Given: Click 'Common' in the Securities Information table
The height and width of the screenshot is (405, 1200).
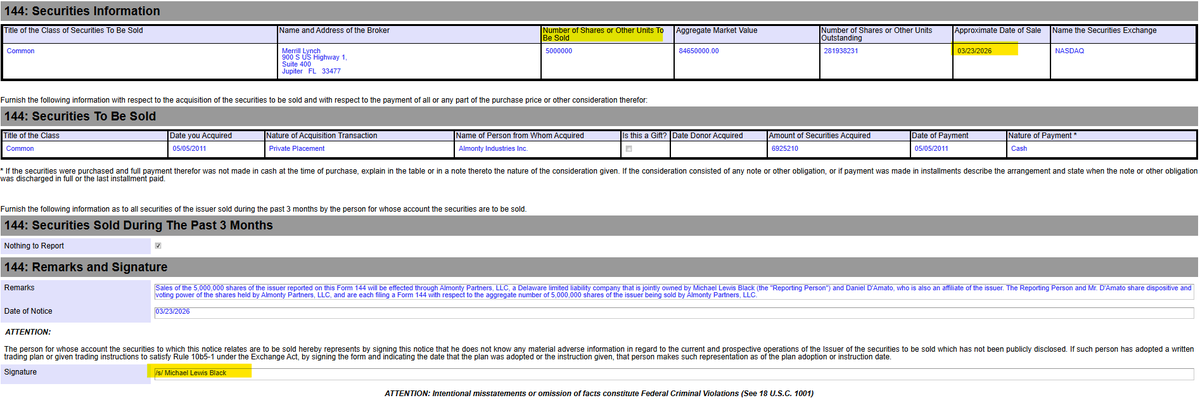Looking at the screenshot, I should point(20,50).
